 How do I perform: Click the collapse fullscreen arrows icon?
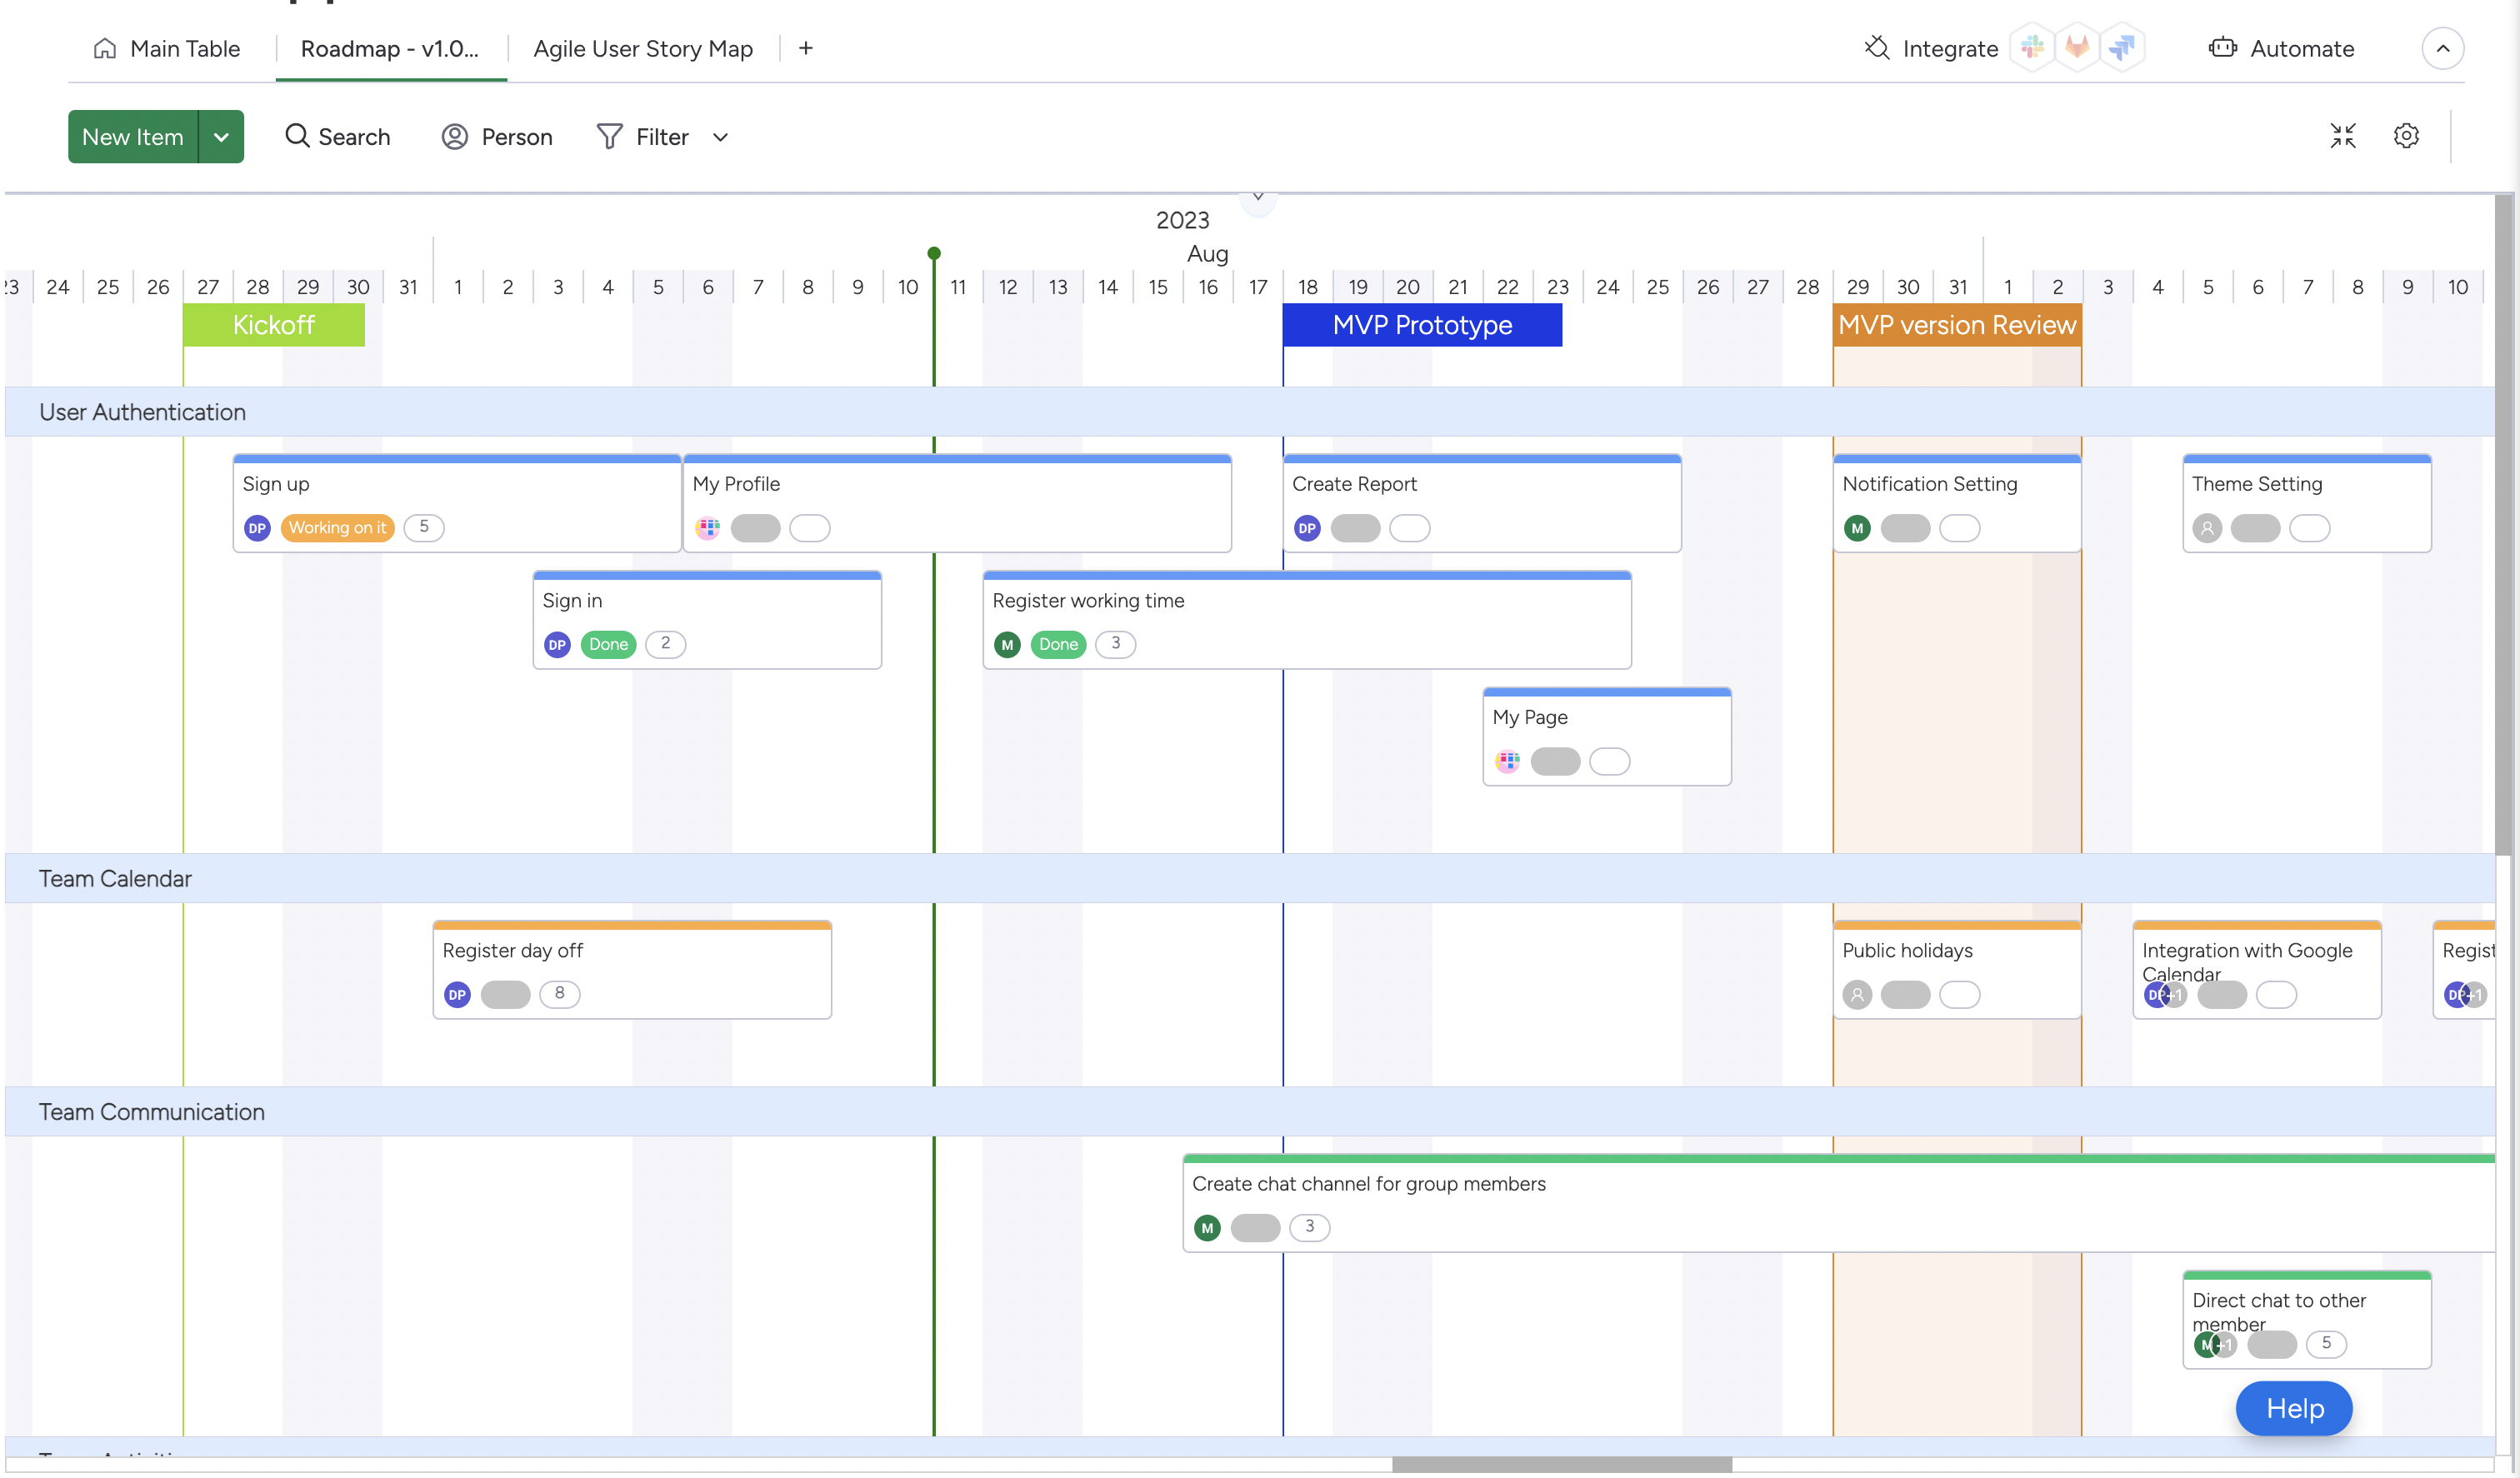[2342, 136]
